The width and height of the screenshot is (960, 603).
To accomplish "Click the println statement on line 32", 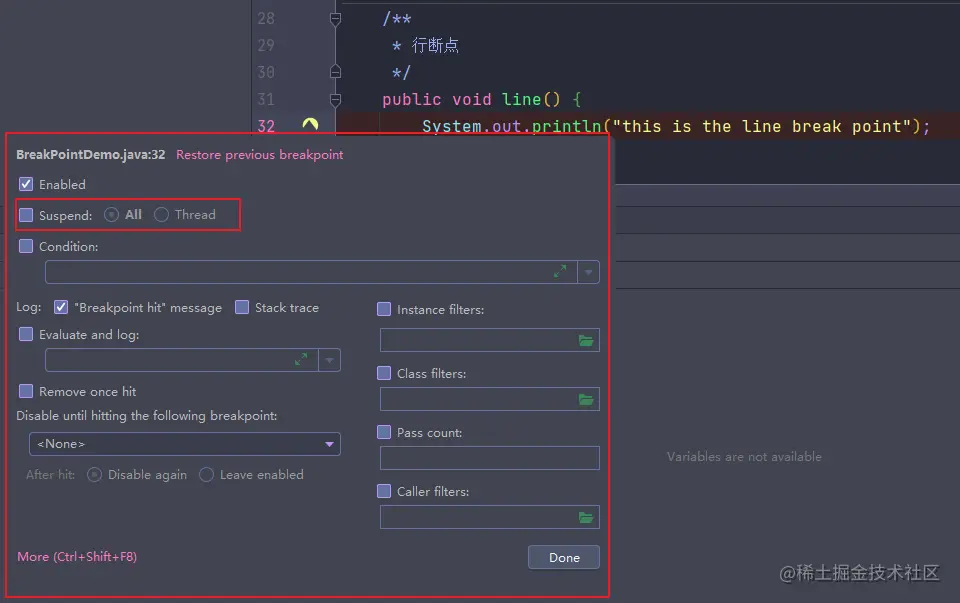I will click(676, 127).
